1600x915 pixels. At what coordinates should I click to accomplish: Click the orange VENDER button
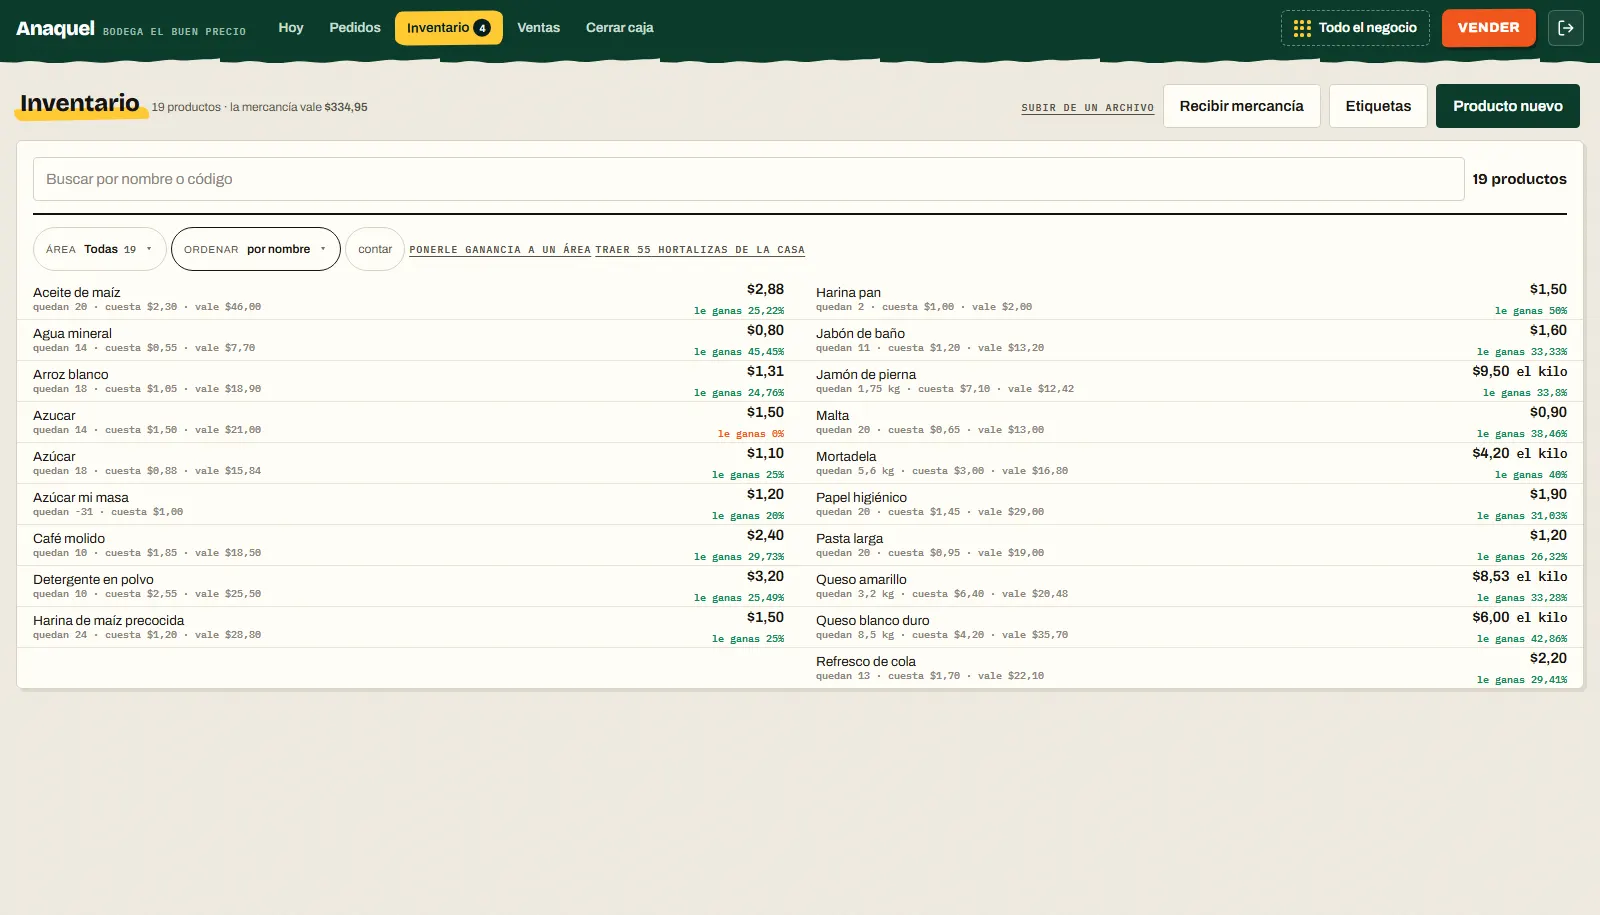click(x=1488, y=28)
